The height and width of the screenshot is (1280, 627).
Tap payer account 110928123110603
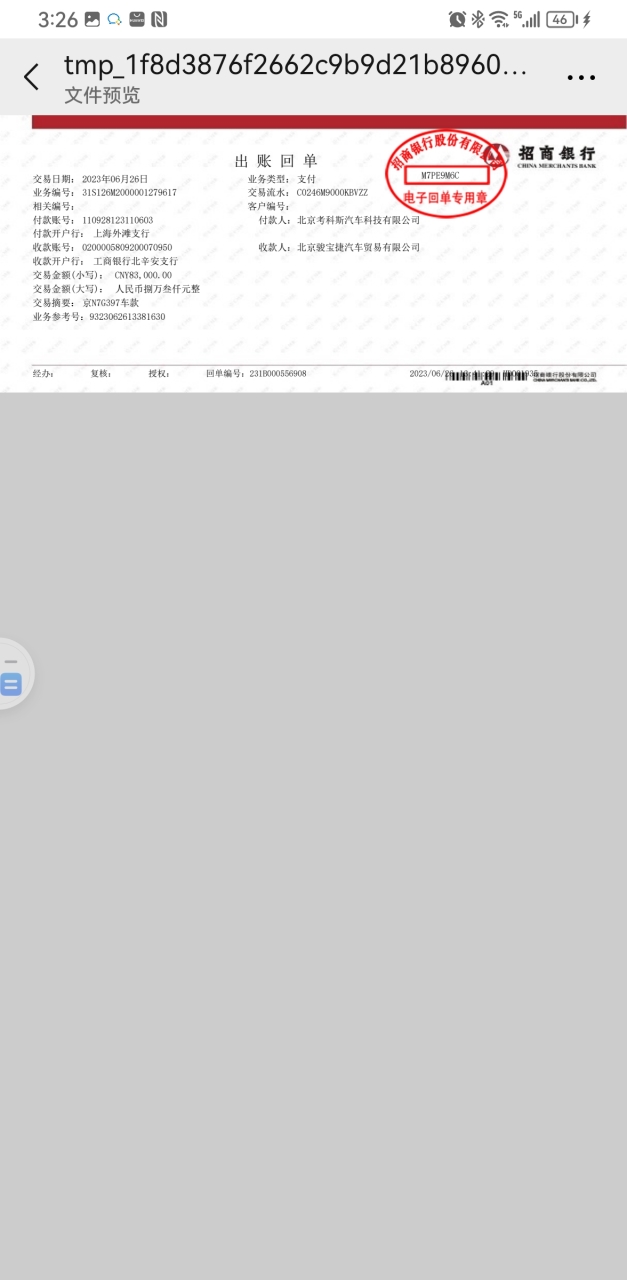pyautogui.click(x=117, y=220)
